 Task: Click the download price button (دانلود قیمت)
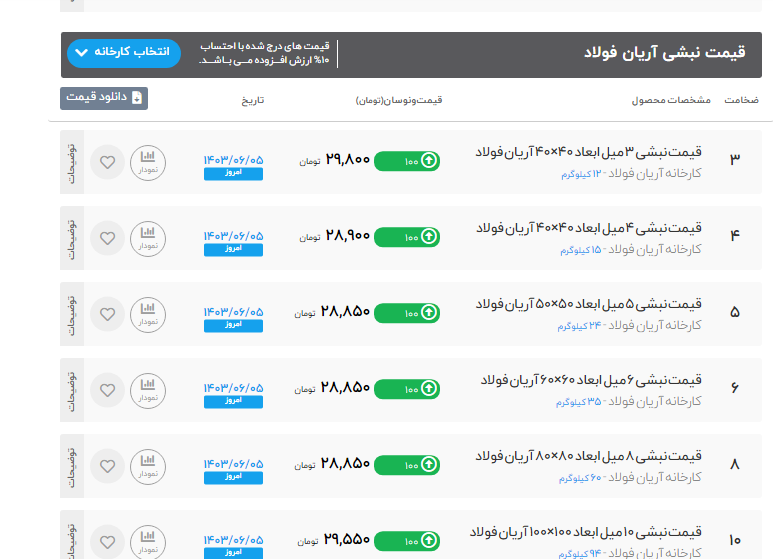click(104, 98)
